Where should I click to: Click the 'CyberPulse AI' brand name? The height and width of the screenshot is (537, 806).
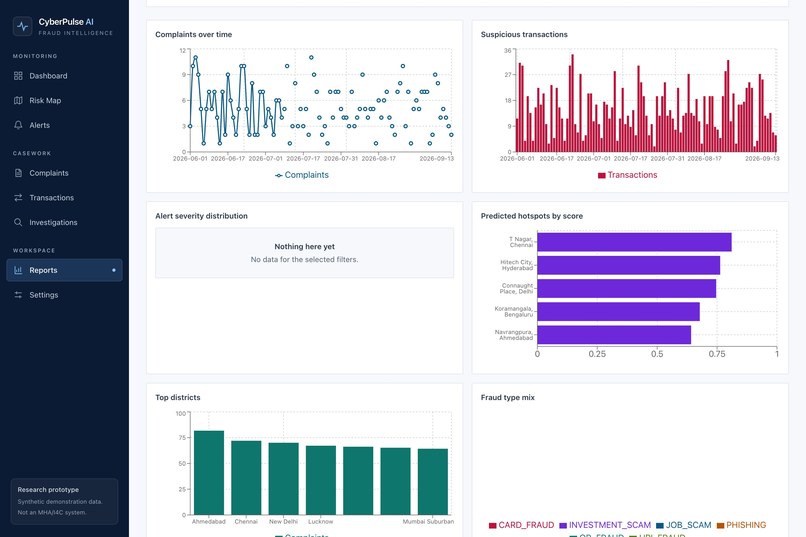click(x=66, y=22)
